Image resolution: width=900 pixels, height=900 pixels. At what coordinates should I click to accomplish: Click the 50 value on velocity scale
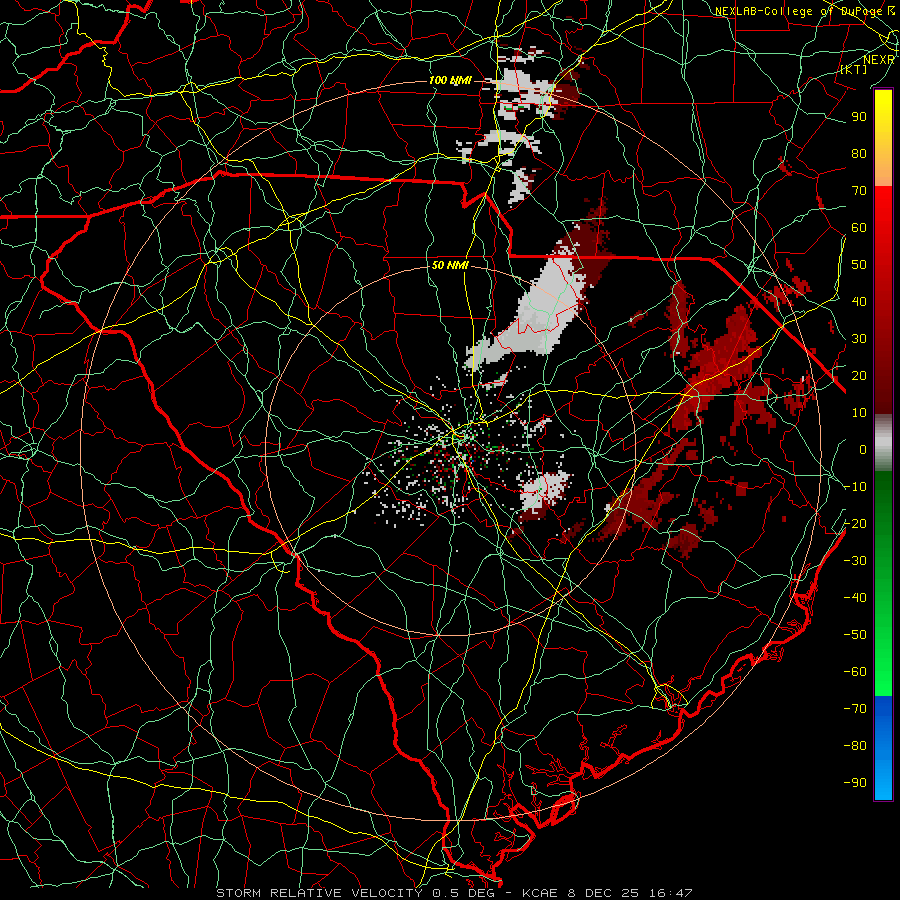point(859,265)
